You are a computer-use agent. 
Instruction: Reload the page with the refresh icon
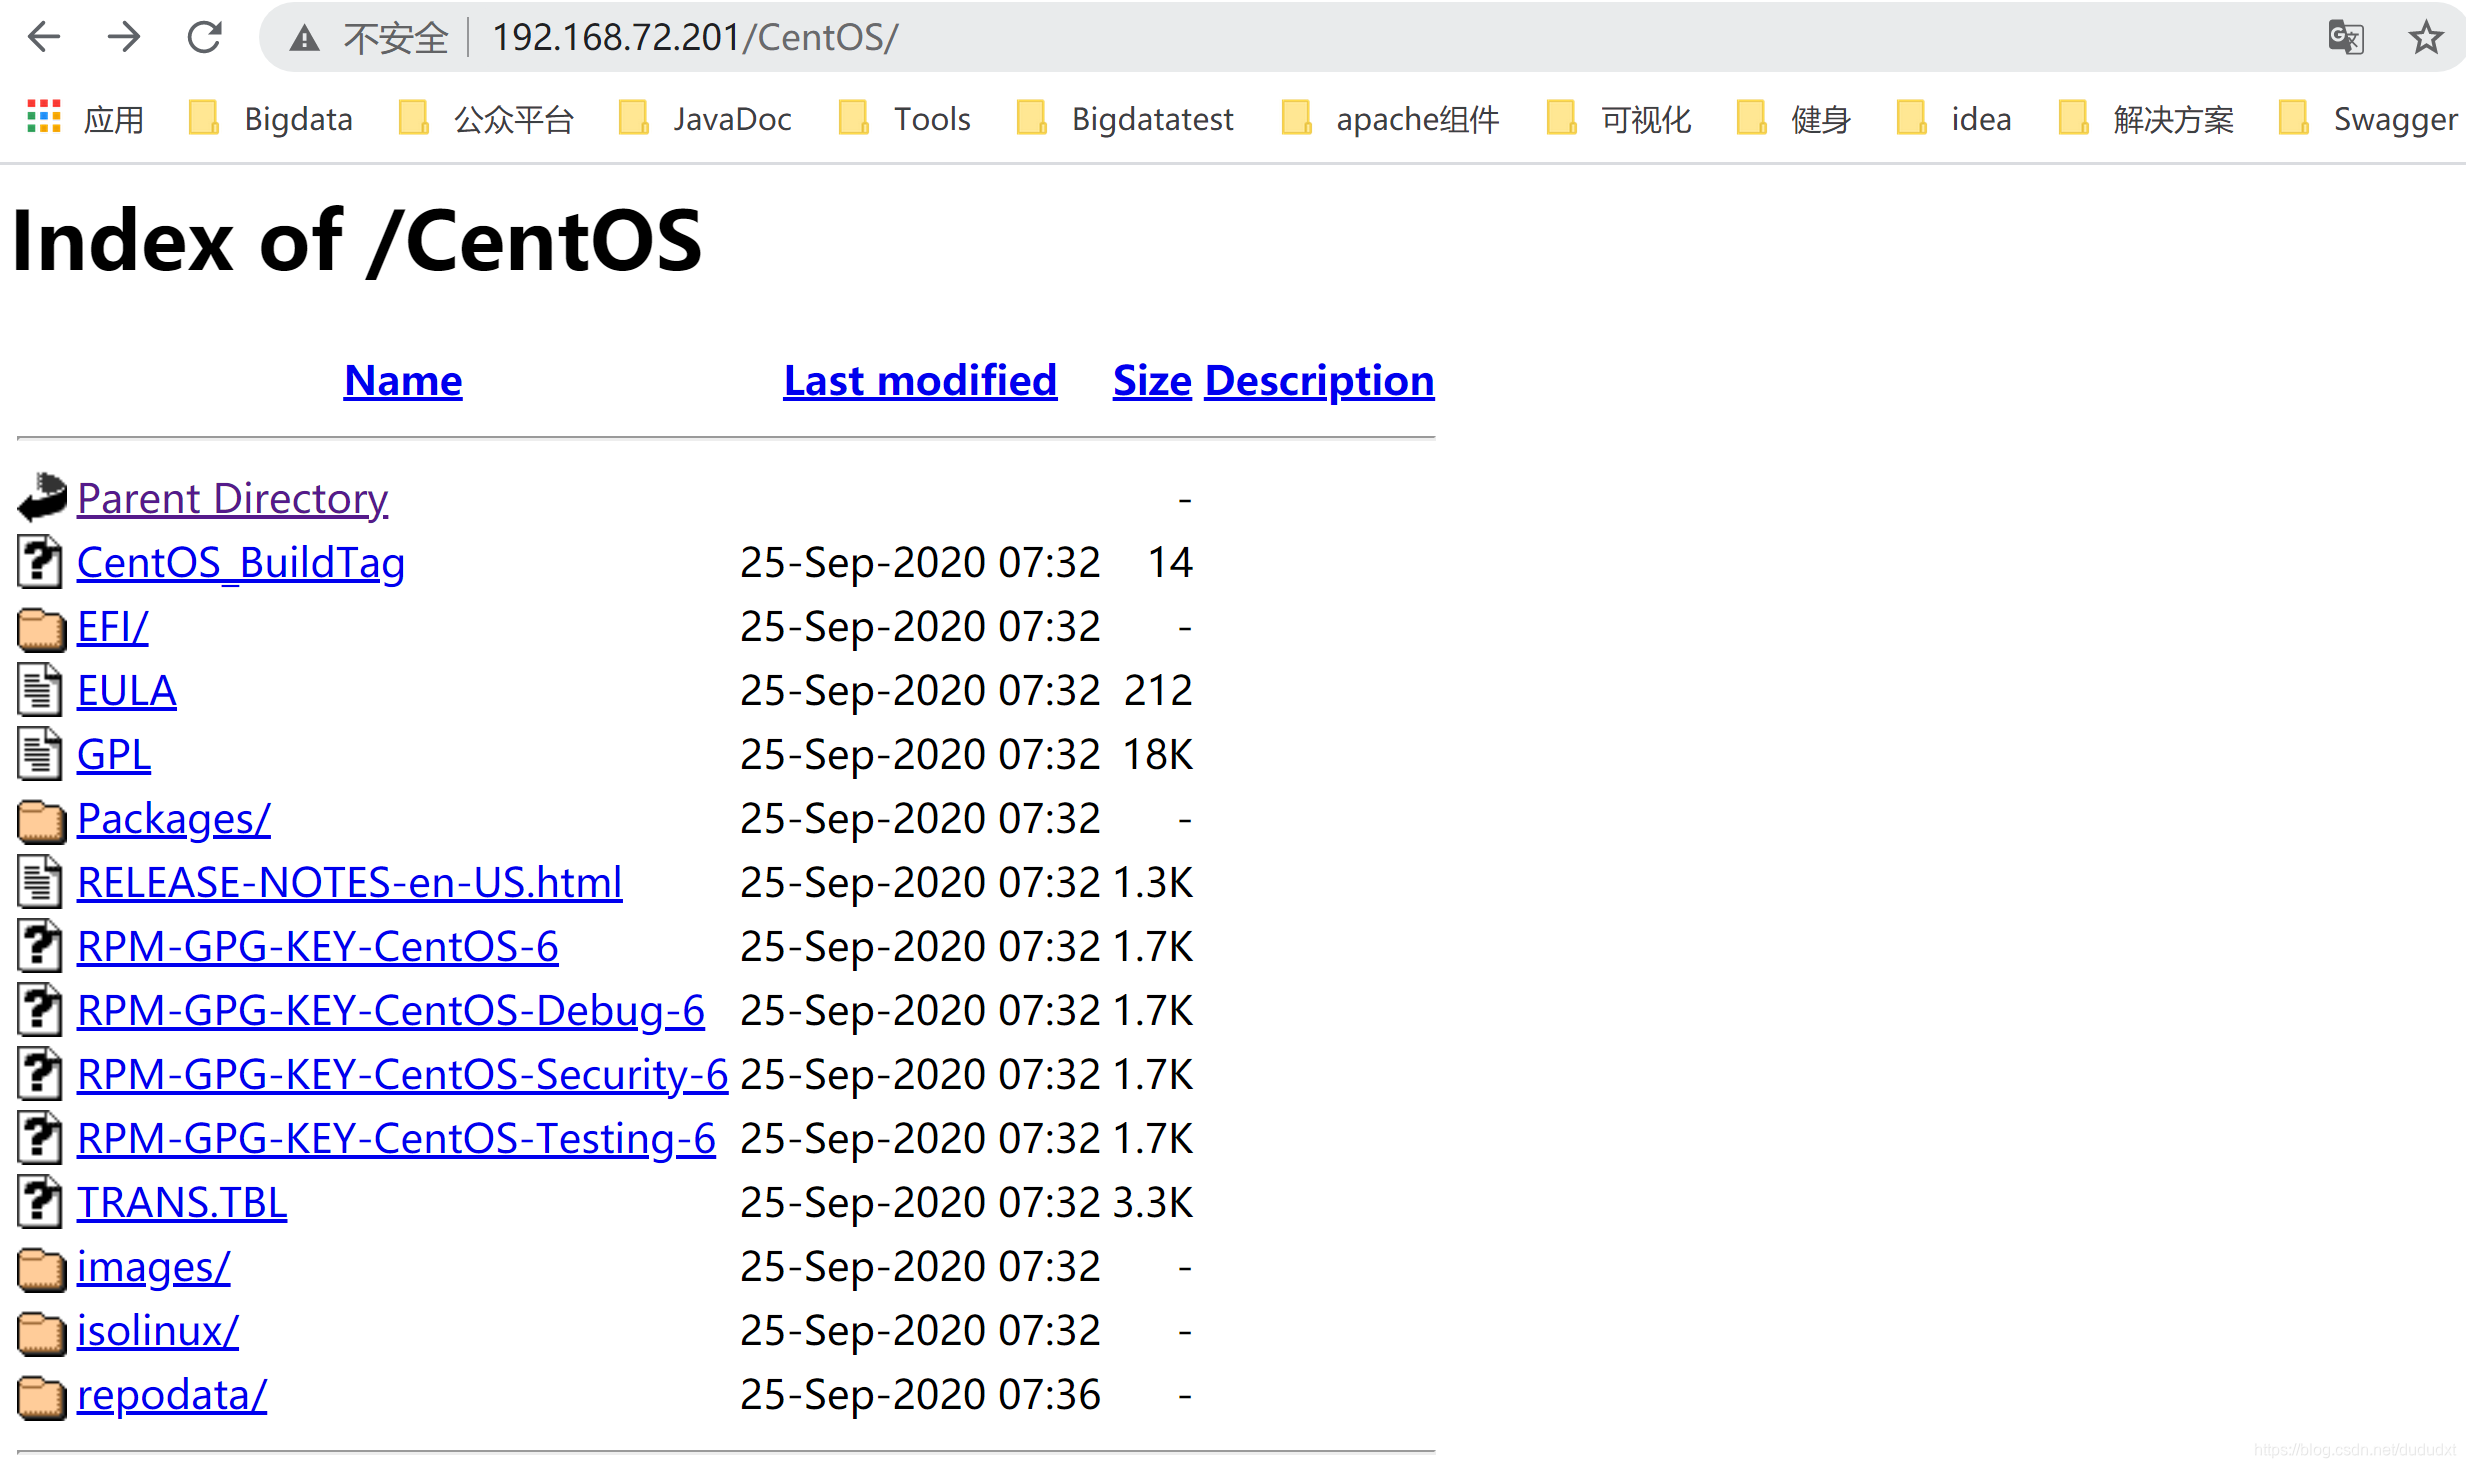[205, 37]
